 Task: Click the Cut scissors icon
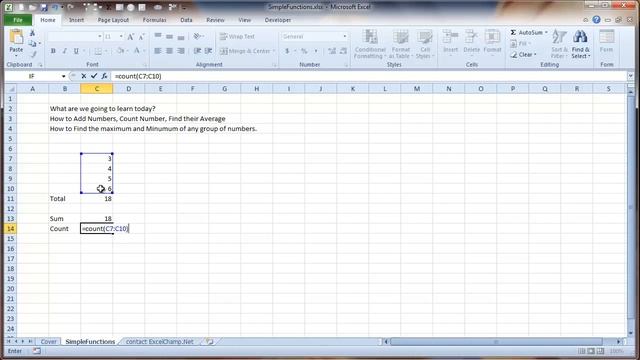click(32, 33)
